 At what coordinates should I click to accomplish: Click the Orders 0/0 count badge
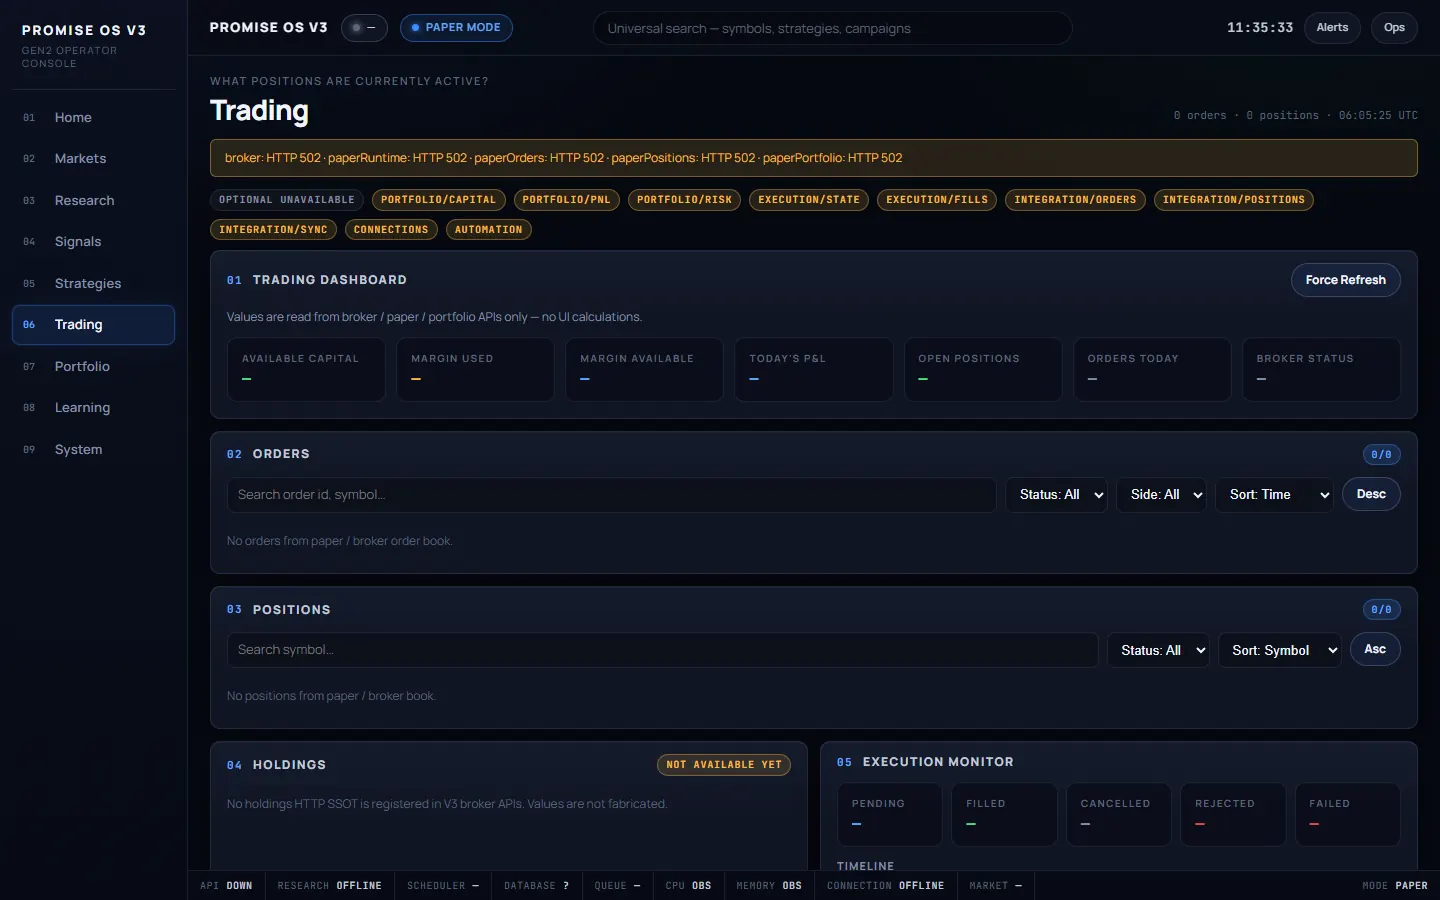click(x=1381, y=455)
